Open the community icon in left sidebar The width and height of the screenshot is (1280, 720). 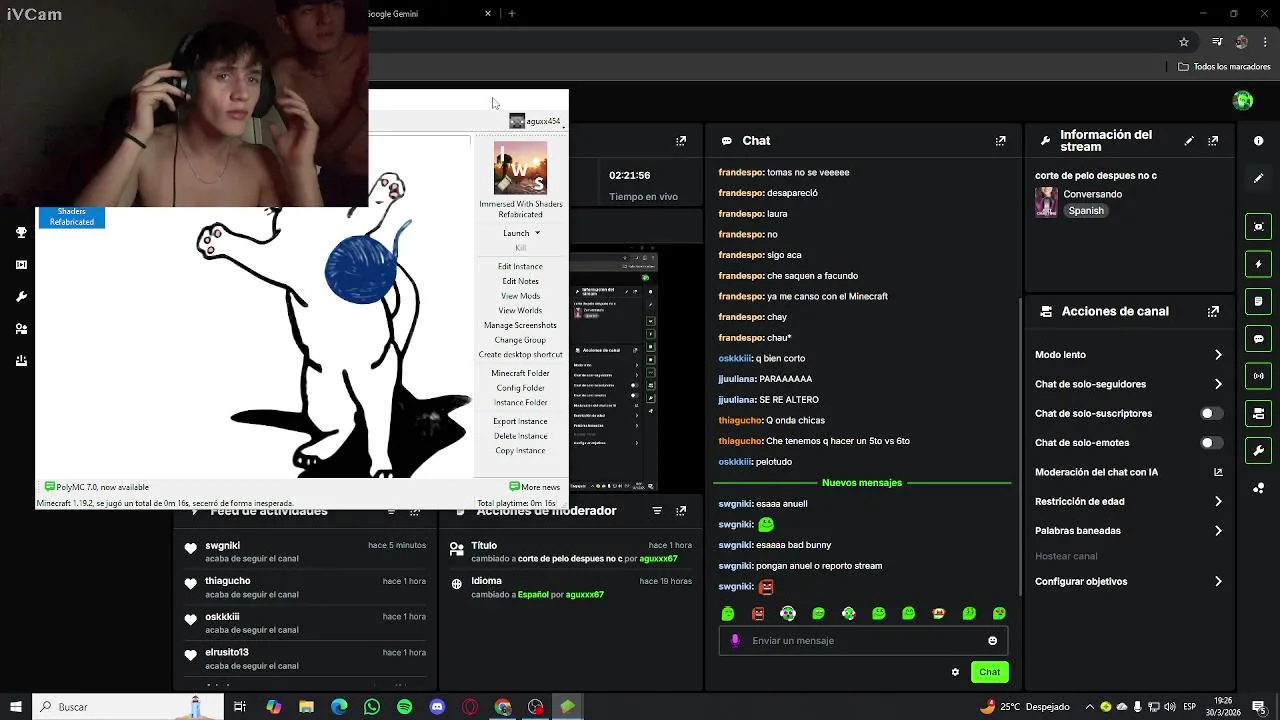[21, 329]
